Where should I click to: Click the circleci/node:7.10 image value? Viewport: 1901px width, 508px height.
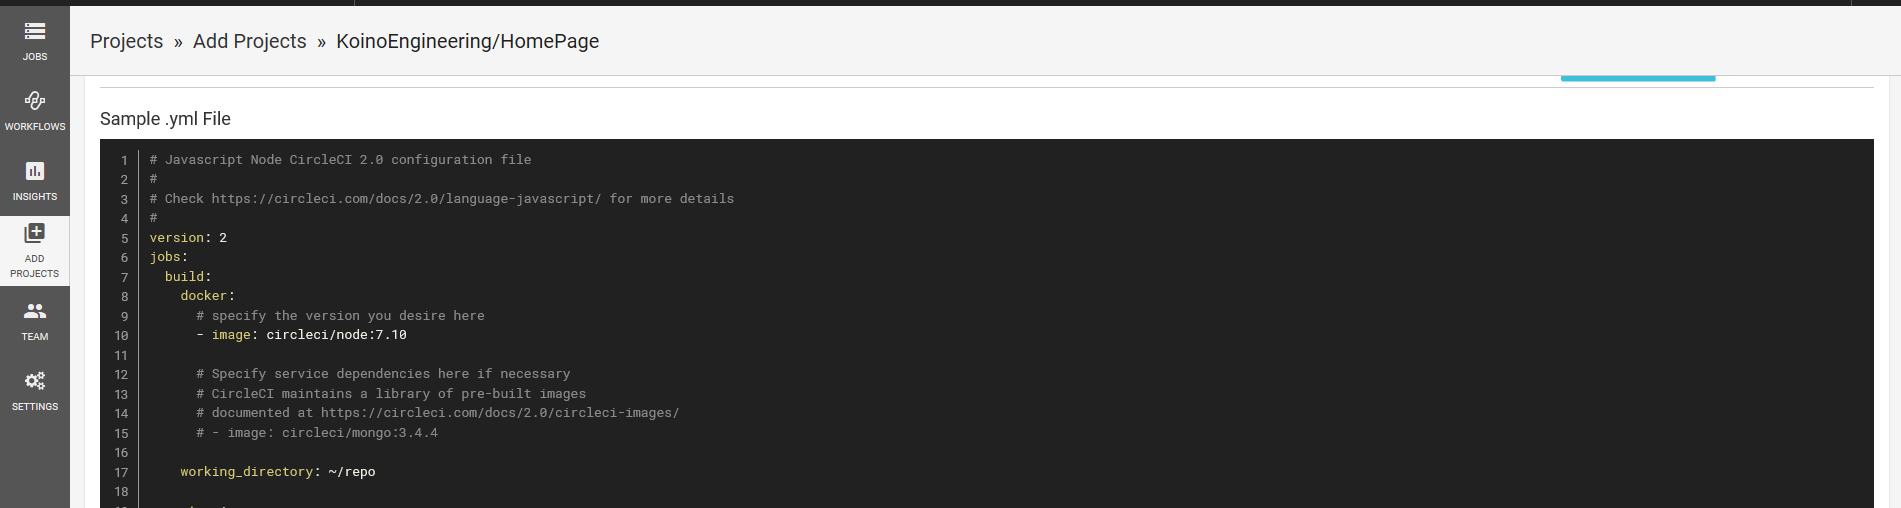(336, 335)
